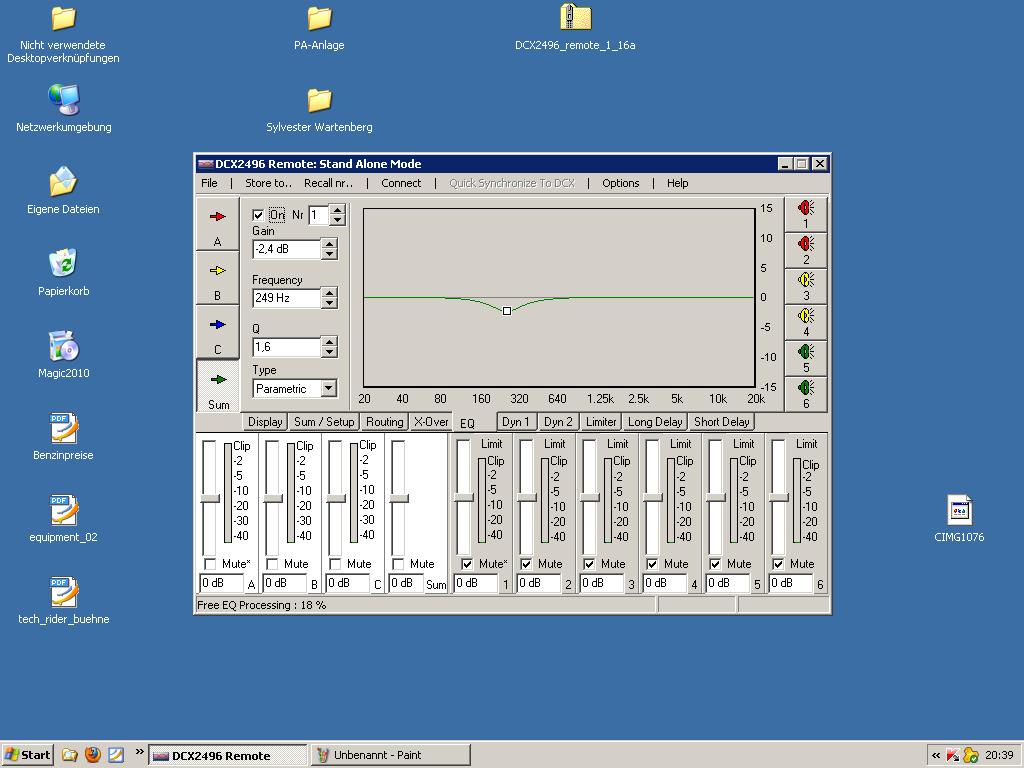Mute input channel A

(x=210, y=564)
